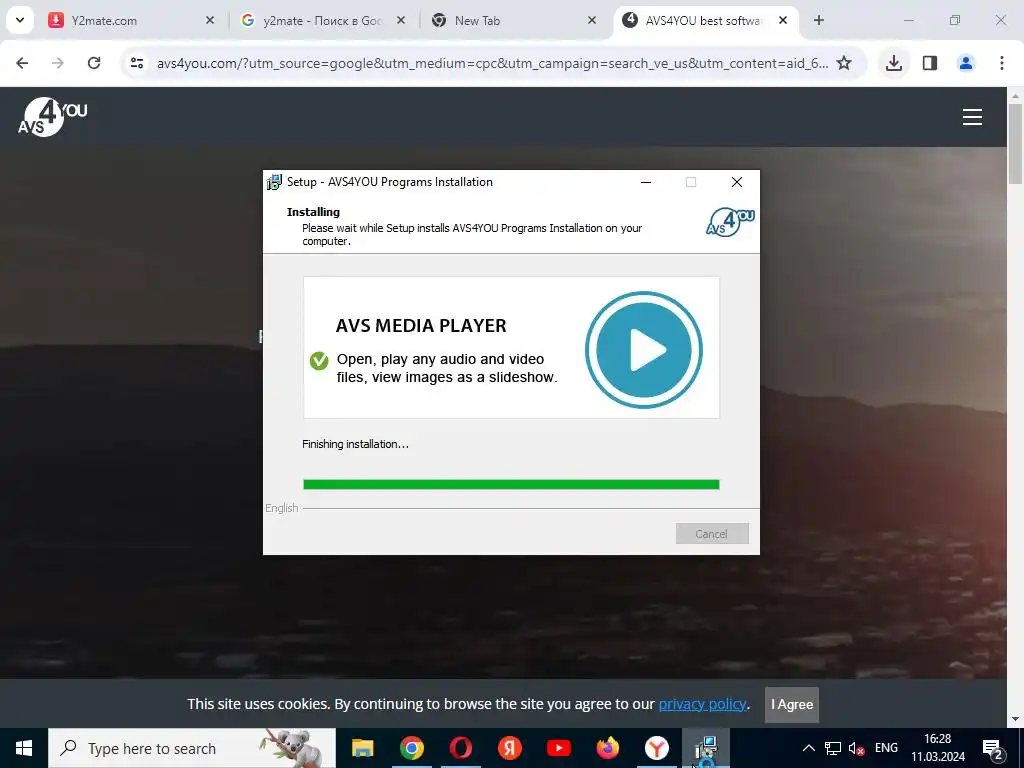Open the Chrome profile avatar

pyautogui.click(x=966, y=63)
